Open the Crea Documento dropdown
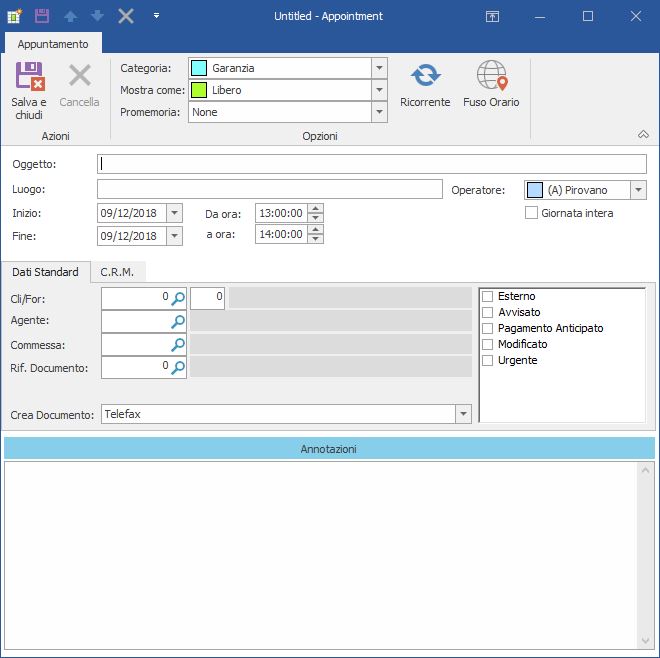This screenshot has height=658, width=660. [463, 414]
